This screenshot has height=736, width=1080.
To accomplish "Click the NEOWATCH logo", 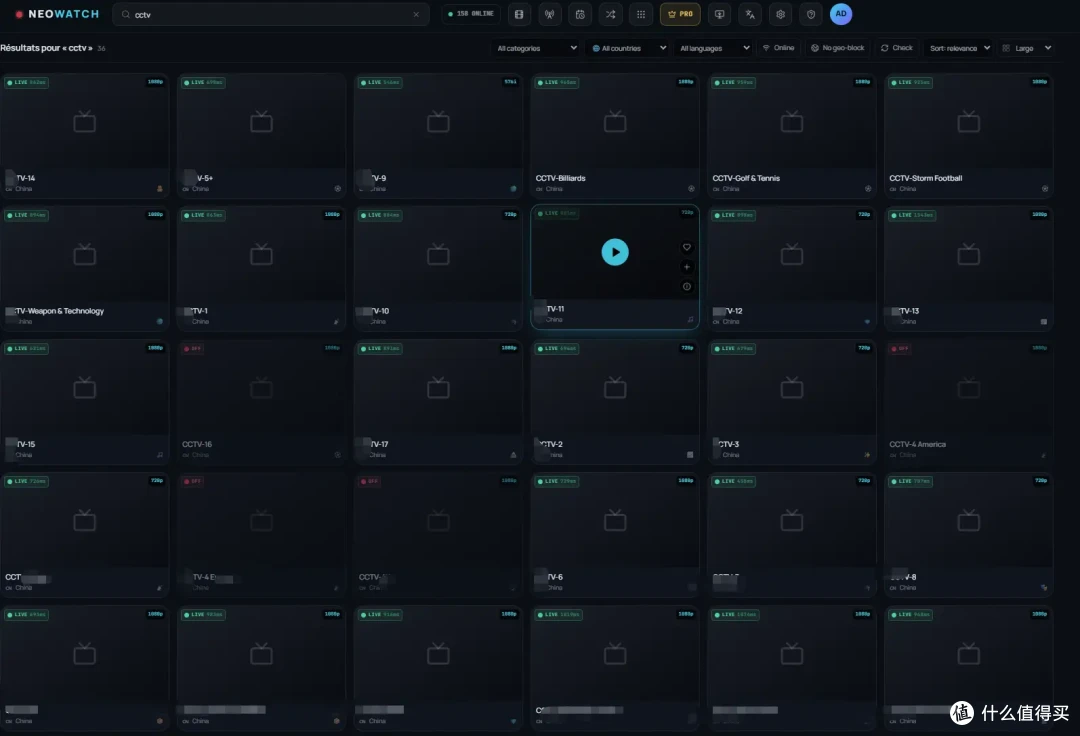I will 57,14.
